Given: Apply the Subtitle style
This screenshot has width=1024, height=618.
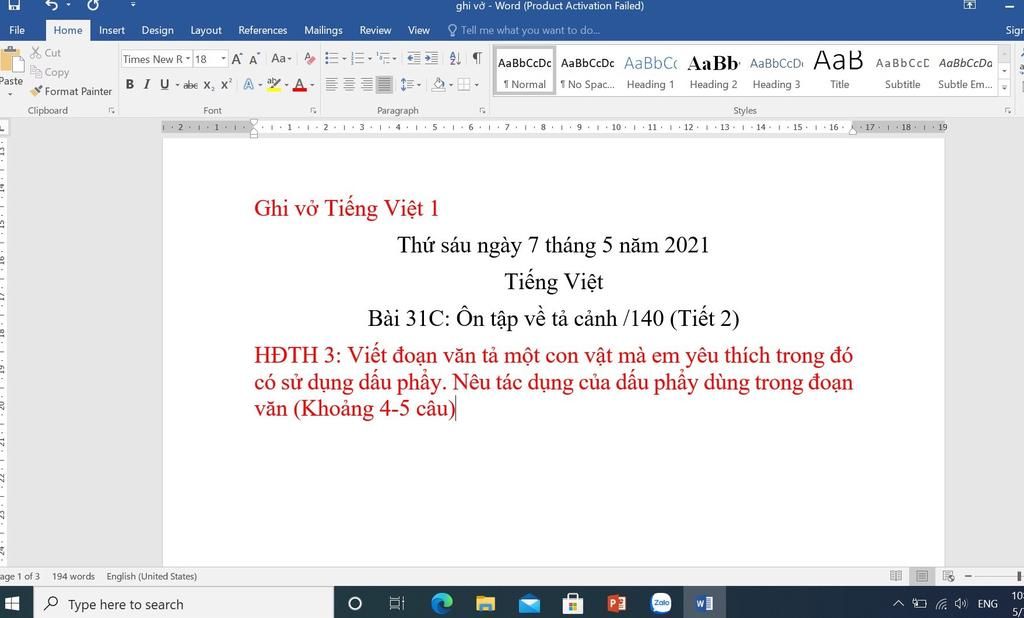Looking at the screenshot, I should coord(903,71).
